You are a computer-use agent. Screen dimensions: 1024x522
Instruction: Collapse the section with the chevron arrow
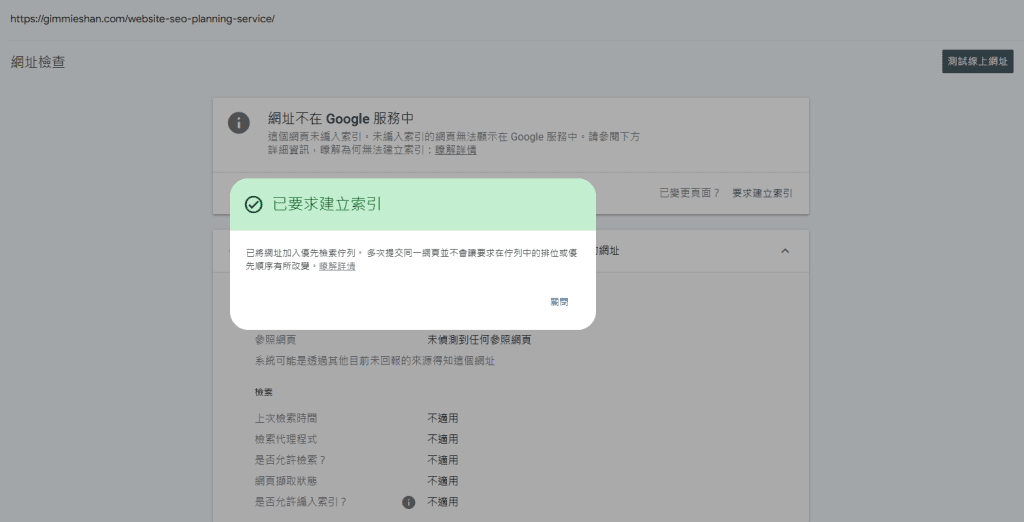785,251
